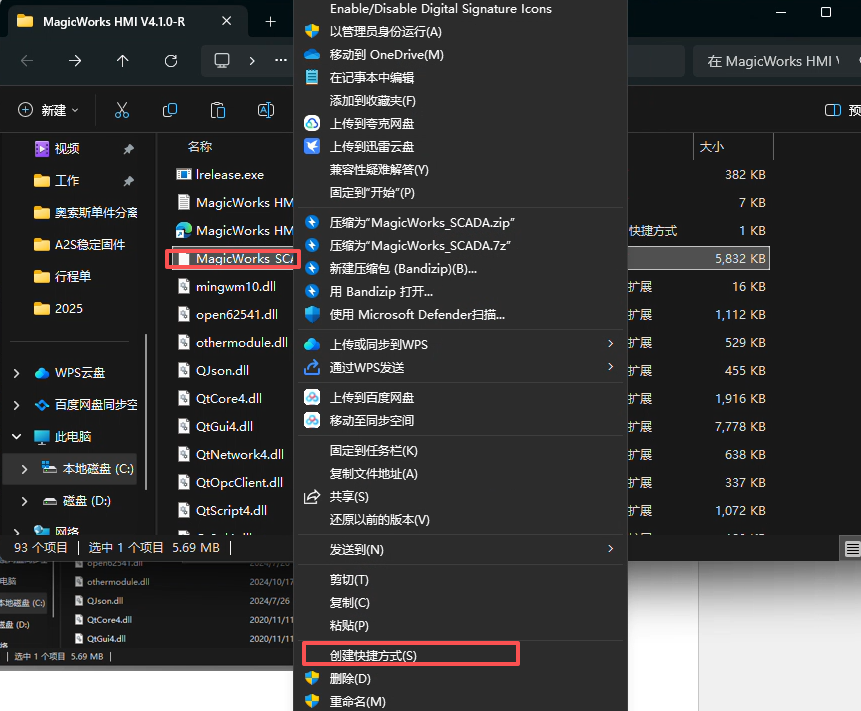Choose 以管理员身份运行(A)

tap(460, 31)
